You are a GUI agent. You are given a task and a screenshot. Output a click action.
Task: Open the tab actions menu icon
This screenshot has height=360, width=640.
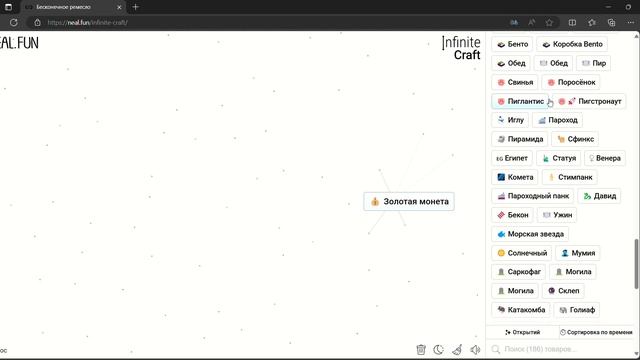8,7
